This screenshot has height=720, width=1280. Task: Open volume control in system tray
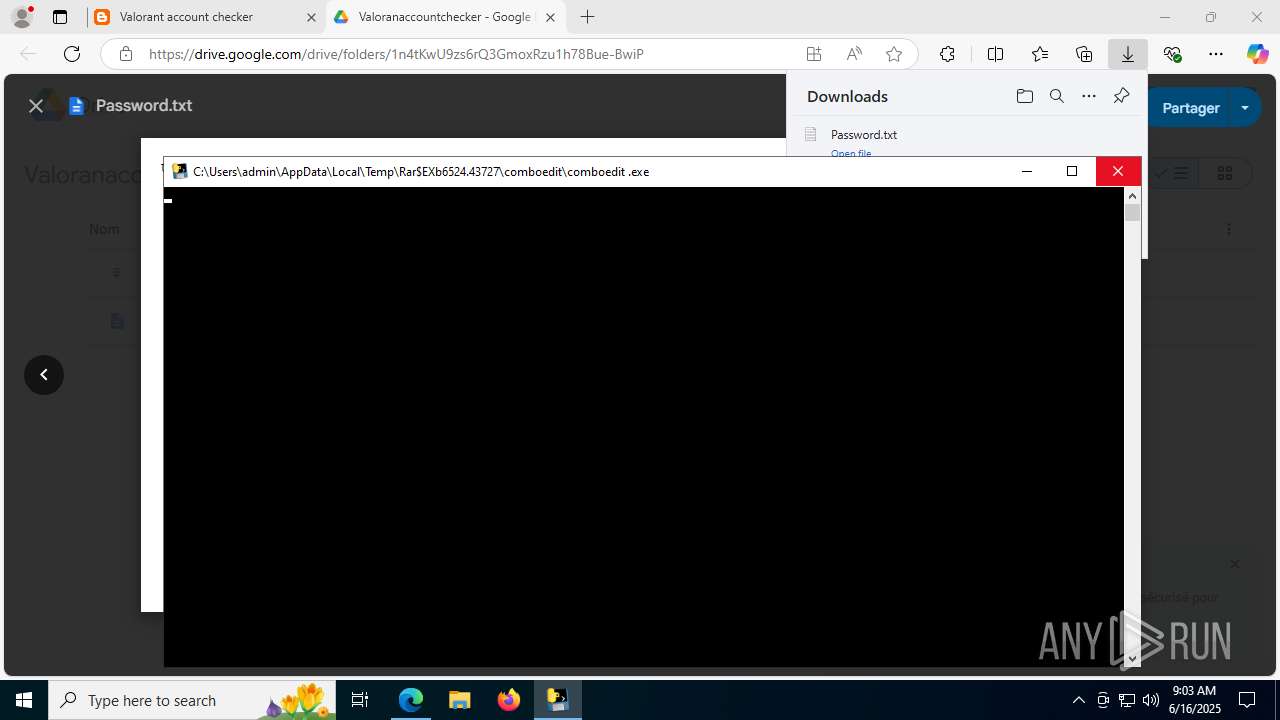click(x=1151, y=700)
